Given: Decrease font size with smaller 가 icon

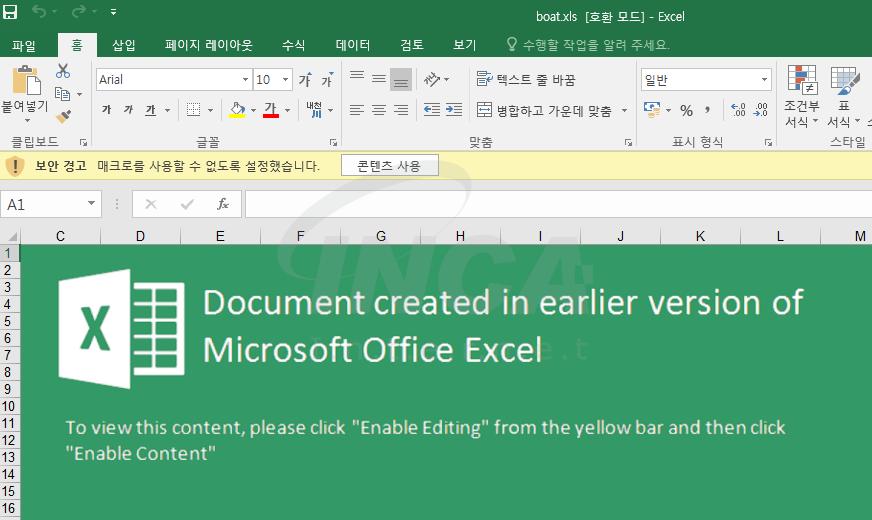Looking at the screenshot, I should [x=327, y=80].
